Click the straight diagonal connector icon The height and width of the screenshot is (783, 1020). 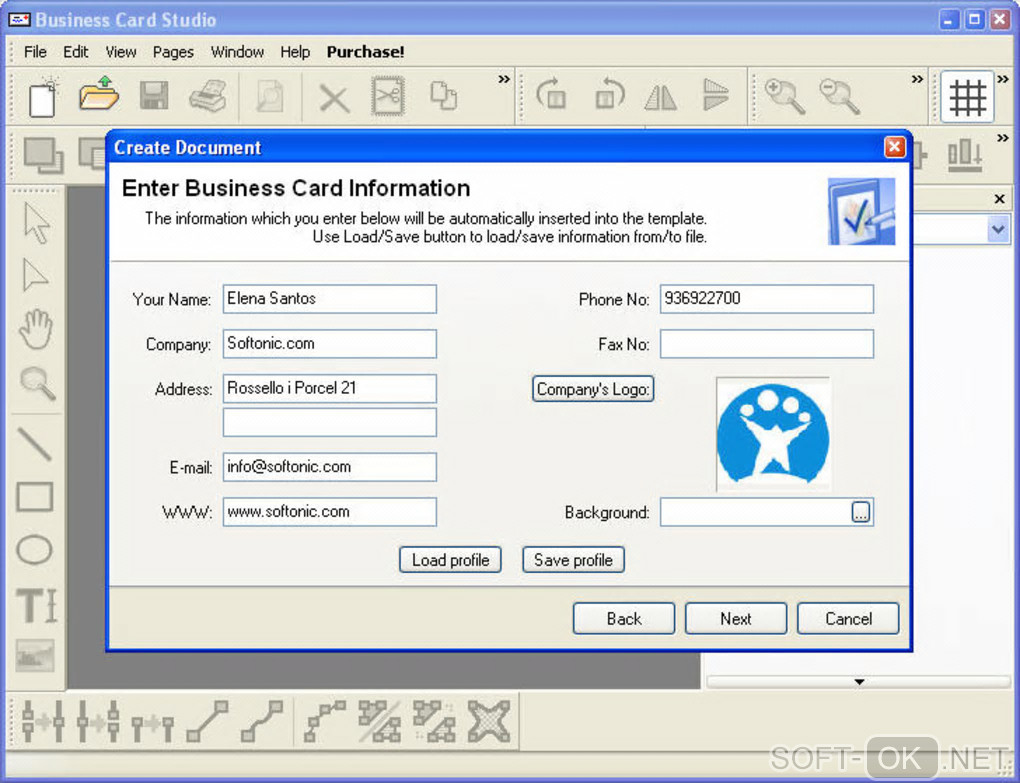[208, 721]
